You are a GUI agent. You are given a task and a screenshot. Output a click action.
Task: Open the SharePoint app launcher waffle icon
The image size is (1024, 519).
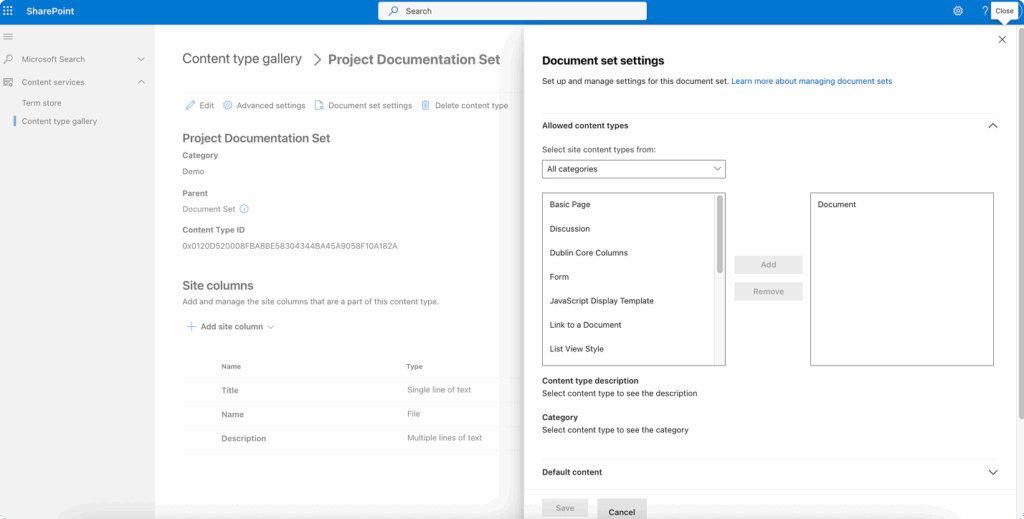(9, 11)
